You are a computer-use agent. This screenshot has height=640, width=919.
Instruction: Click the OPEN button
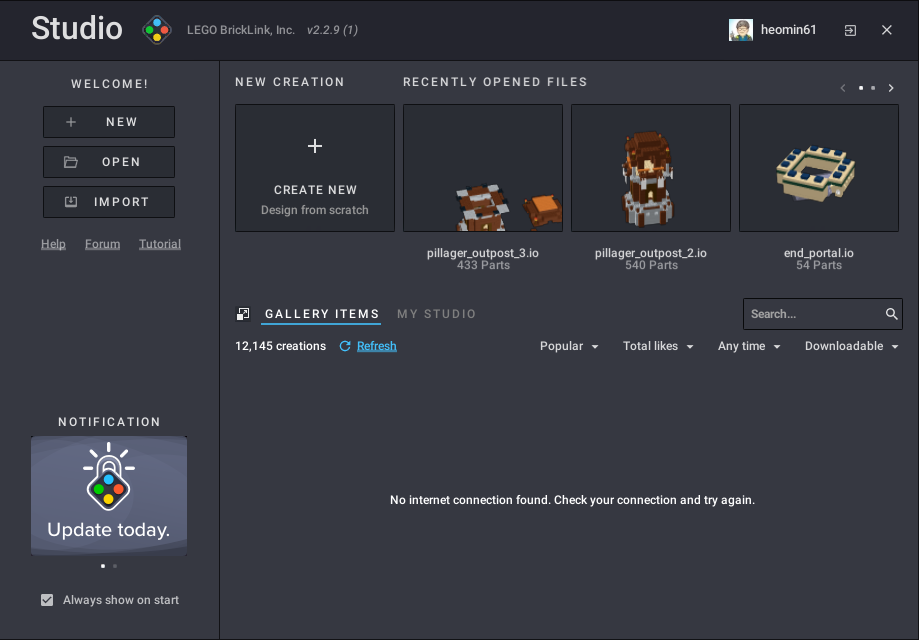point(109,162)
